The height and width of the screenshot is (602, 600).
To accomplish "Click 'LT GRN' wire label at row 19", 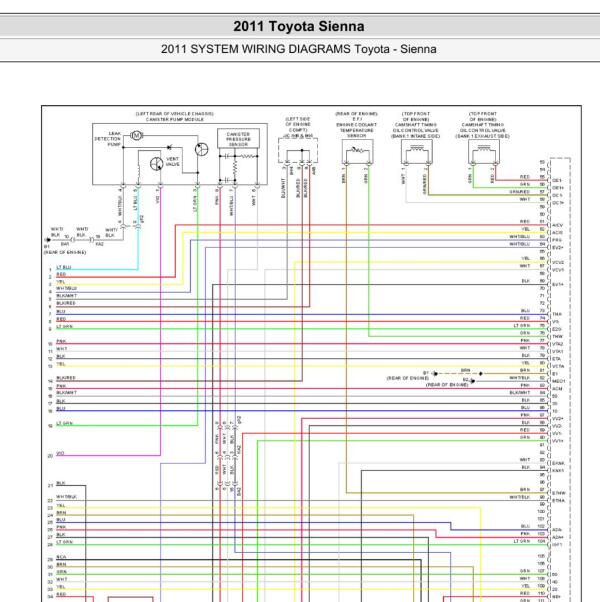I will [64, 423].
